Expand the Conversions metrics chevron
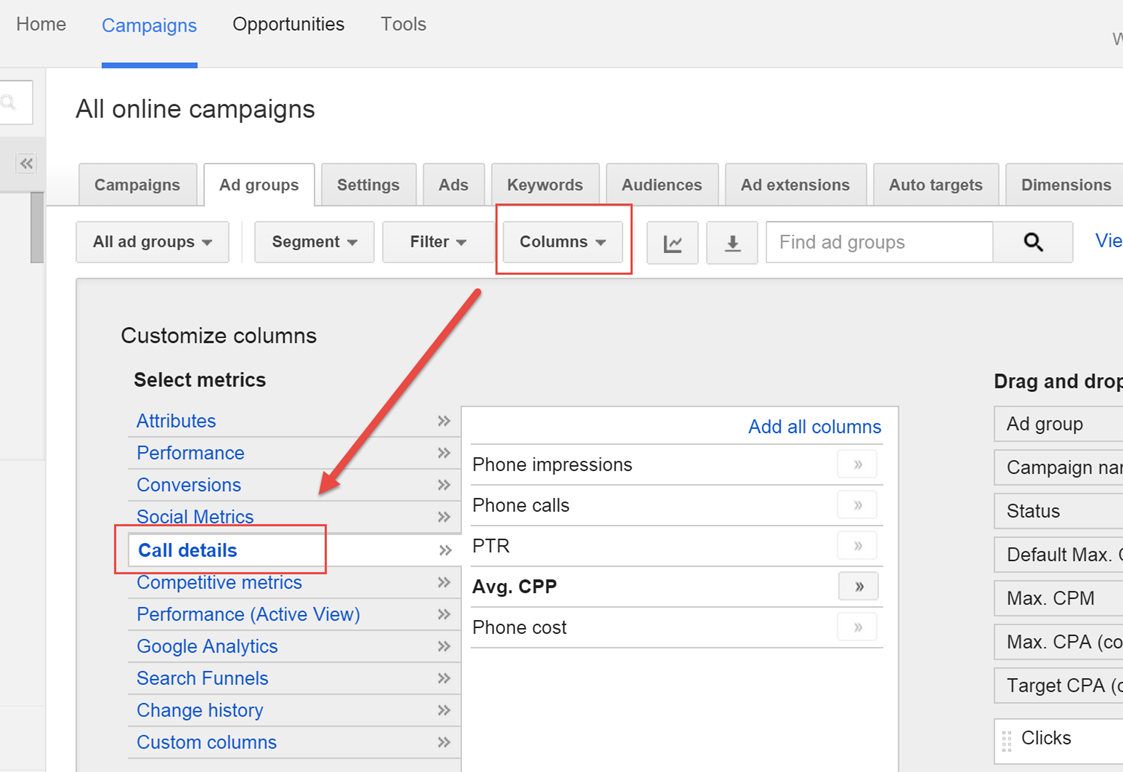This screenshot has height=772, width=1123. (x=444, y=485)
